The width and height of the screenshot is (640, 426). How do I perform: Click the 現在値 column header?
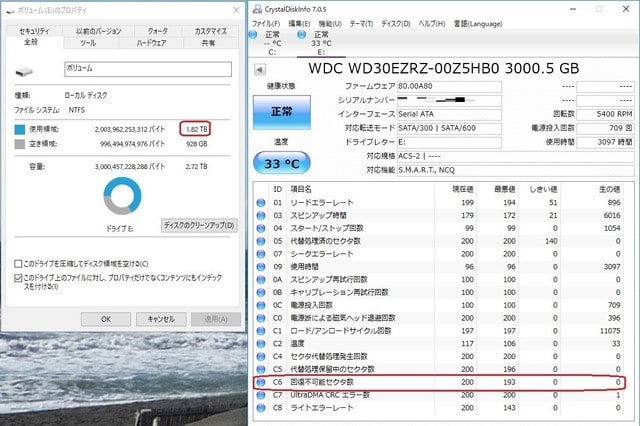pyautogui.click(x=462, y=189)
